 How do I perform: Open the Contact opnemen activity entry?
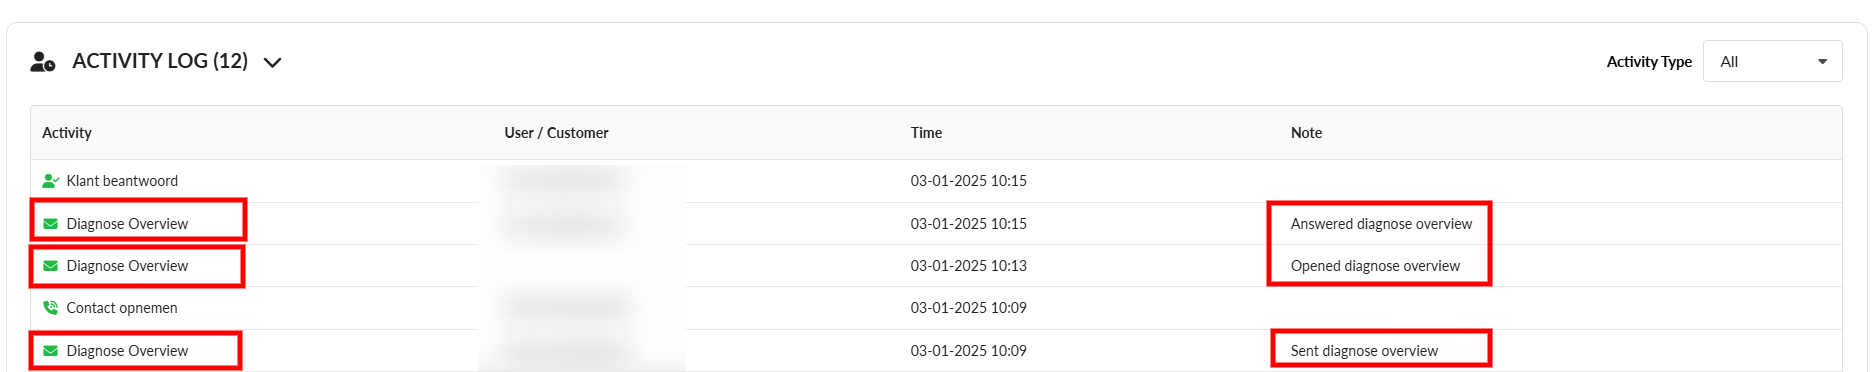(x=122, y=308)
